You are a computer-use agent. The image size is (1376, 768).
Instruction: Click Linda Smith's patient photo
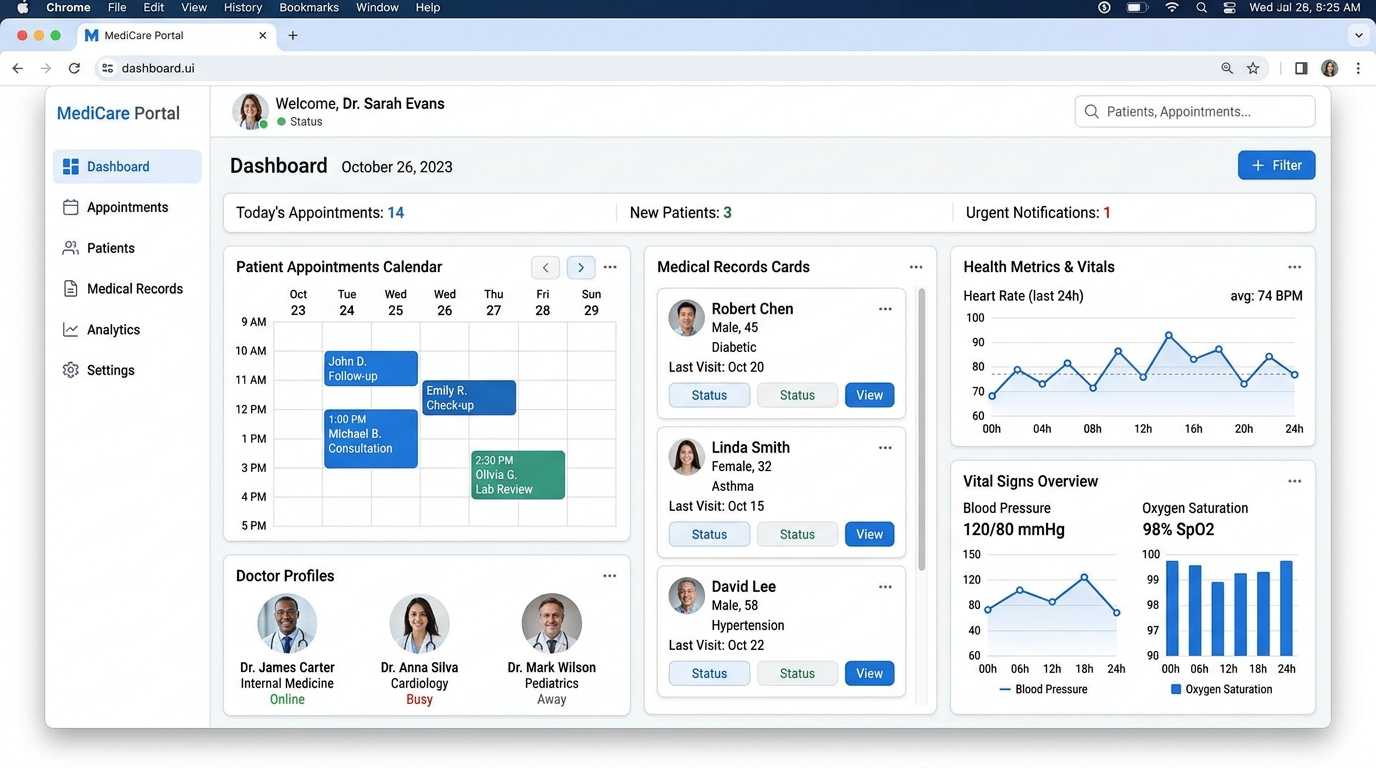click(x=686, y=457)
